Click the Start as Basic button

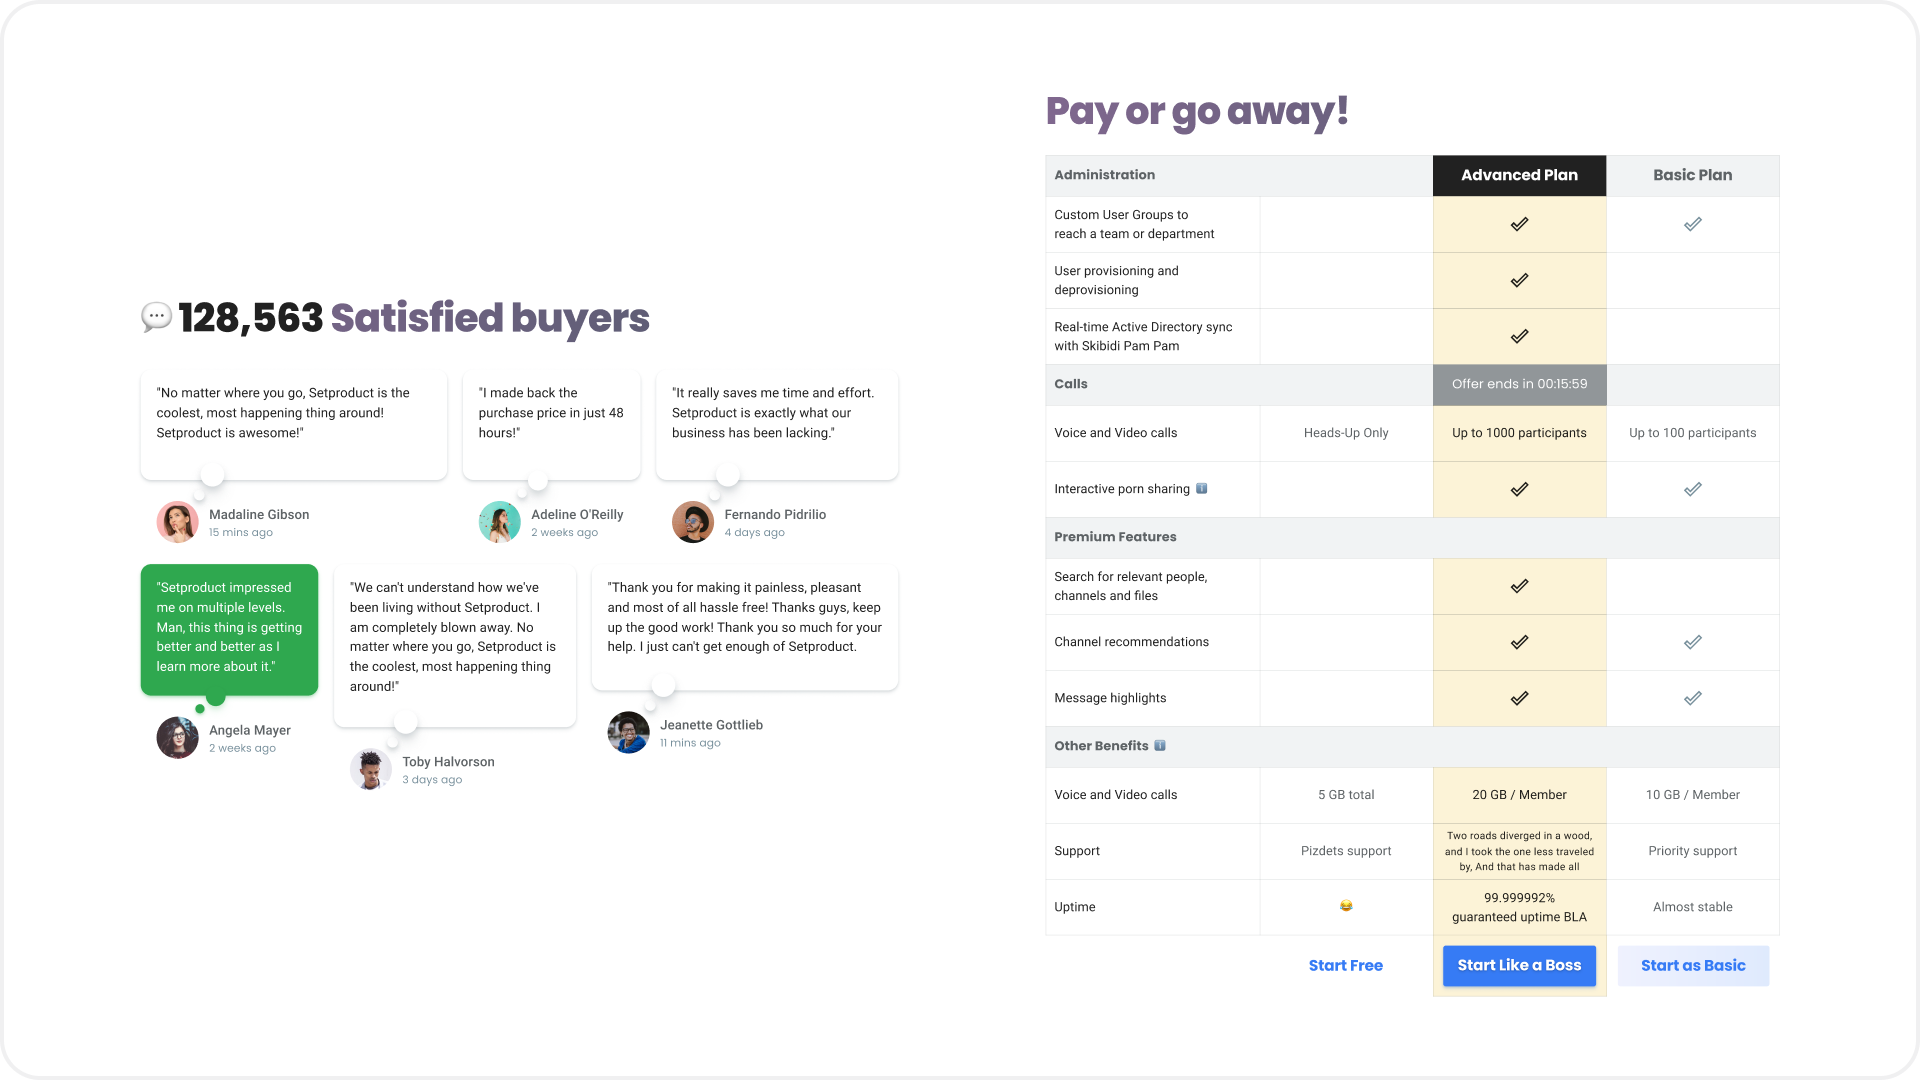pyautogui.click(x=1692, y=965)
